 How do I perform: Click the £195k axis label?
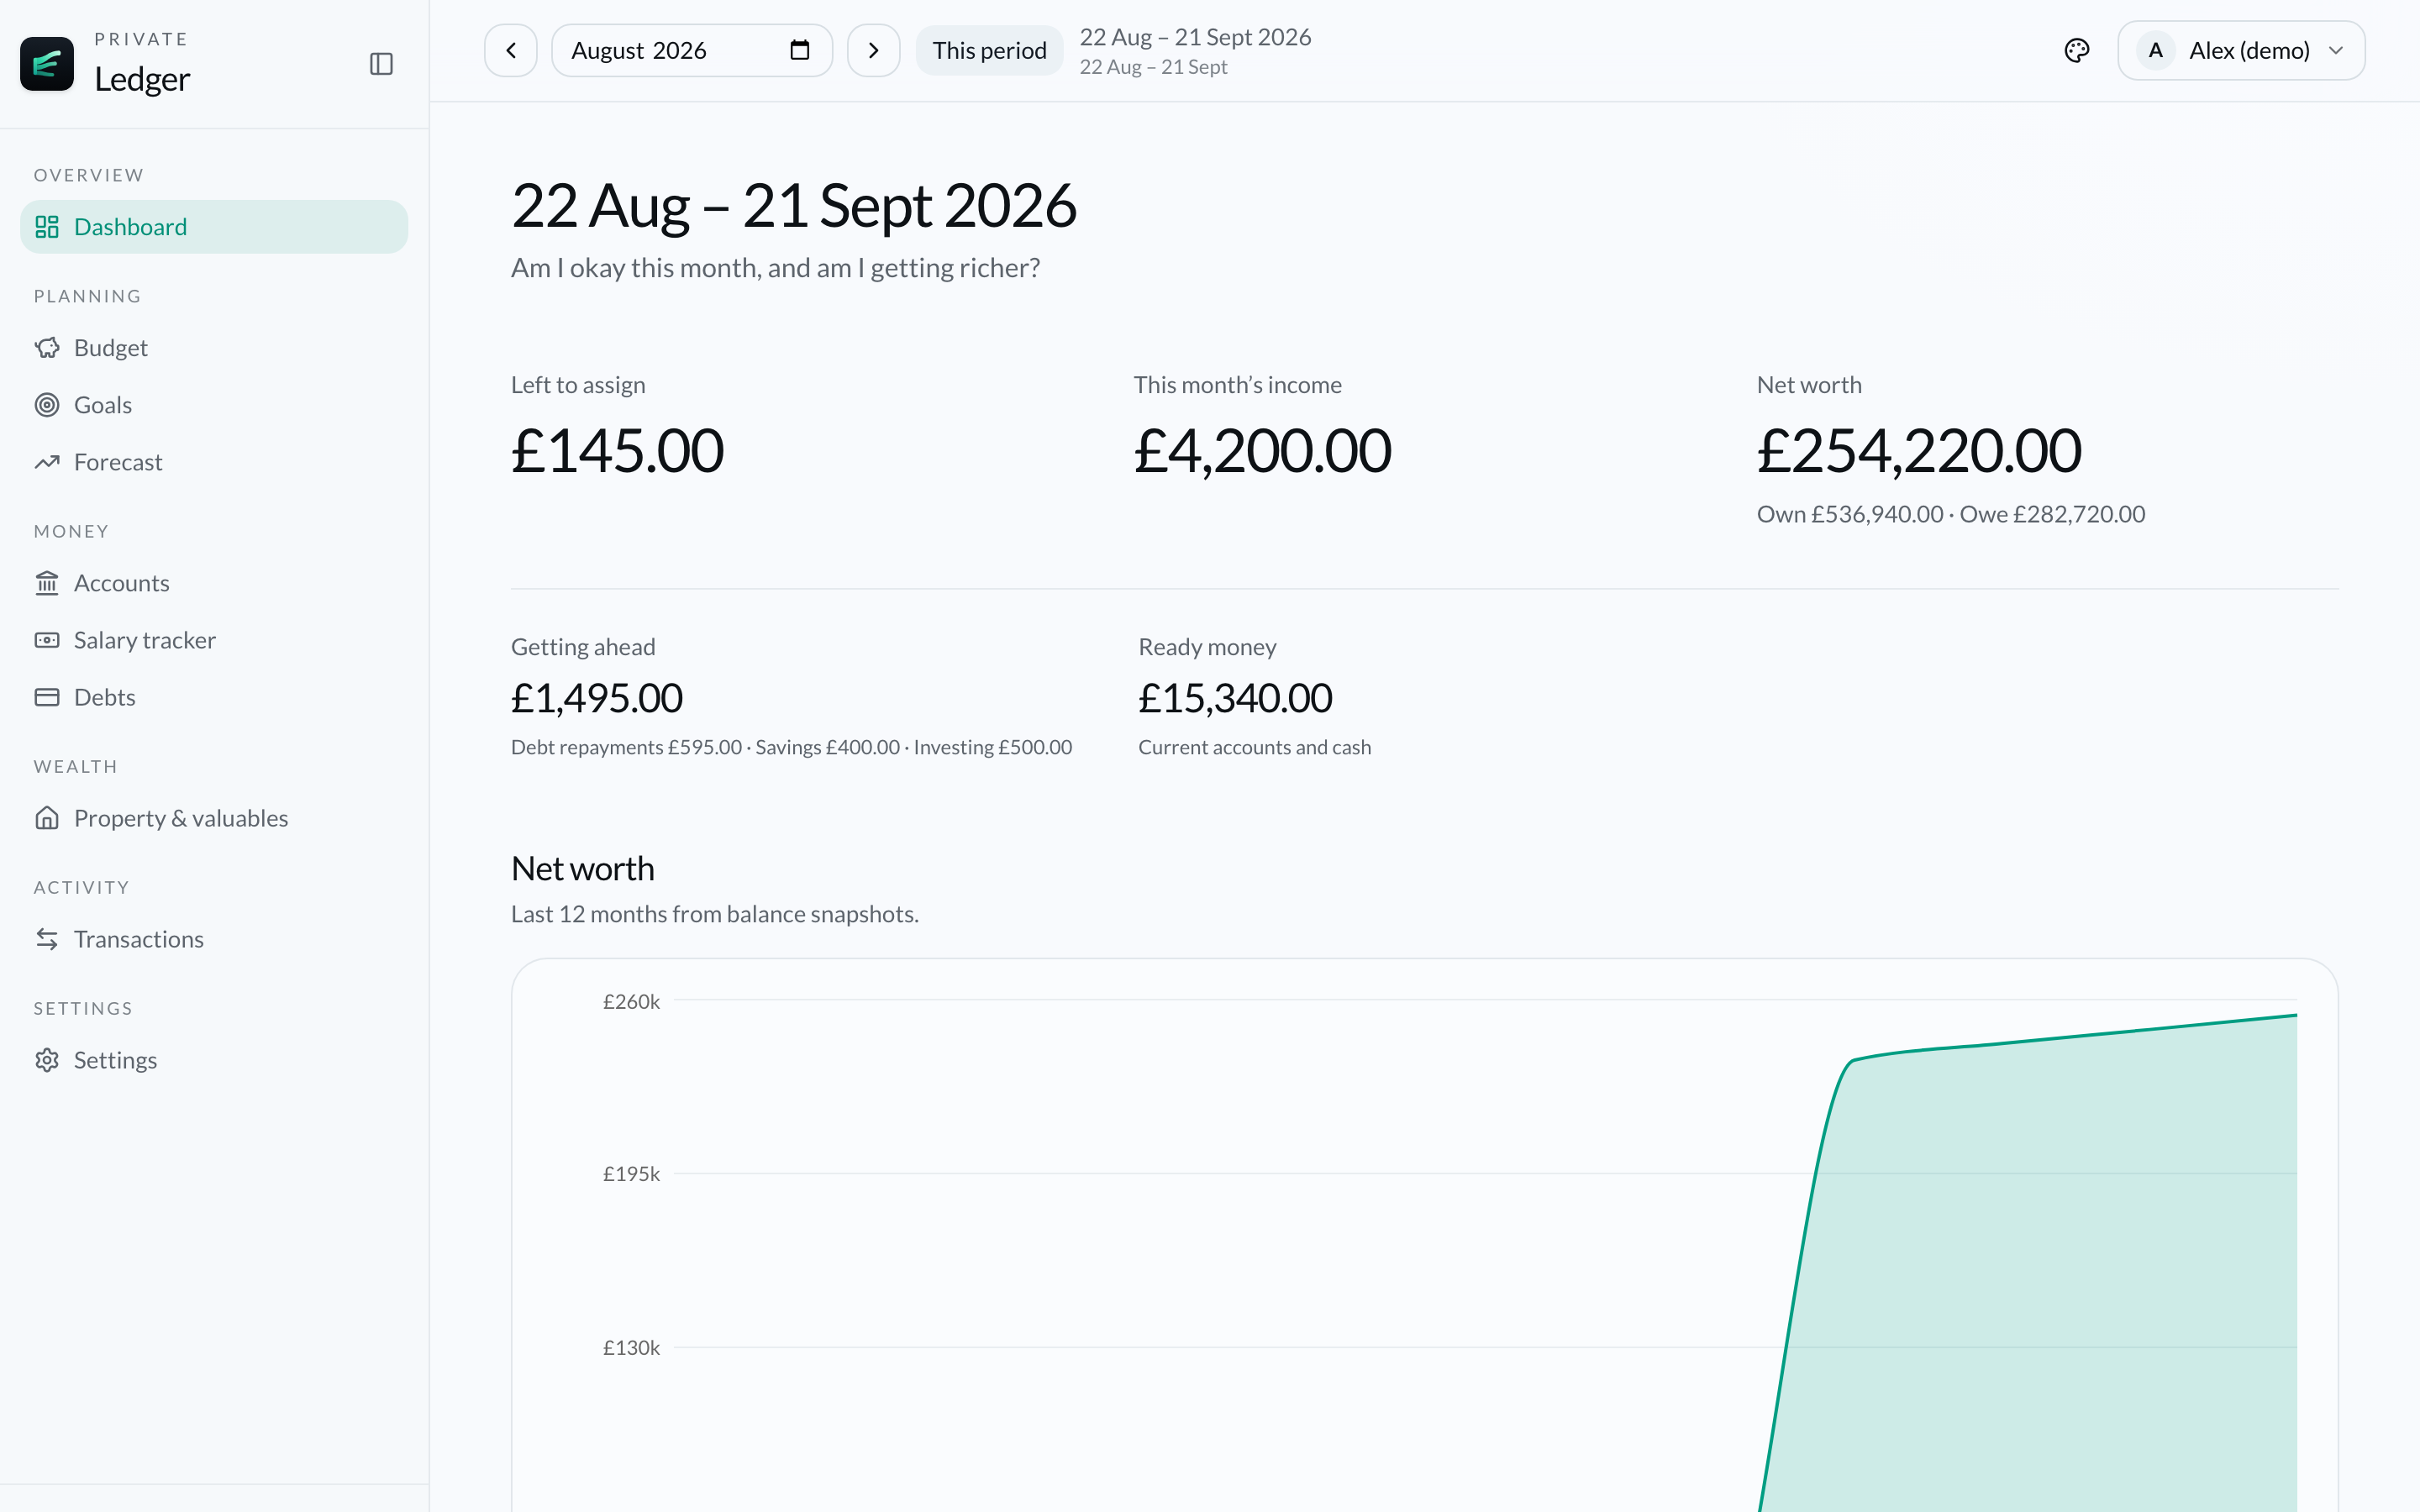point(631,1174)
